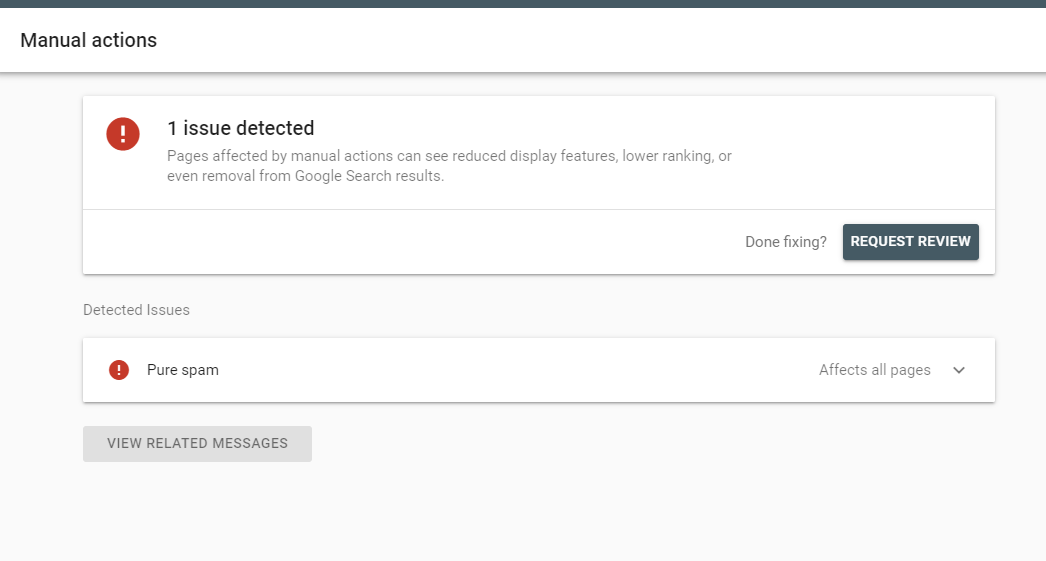Click the 'Done fixing?' prompt text

785,242
